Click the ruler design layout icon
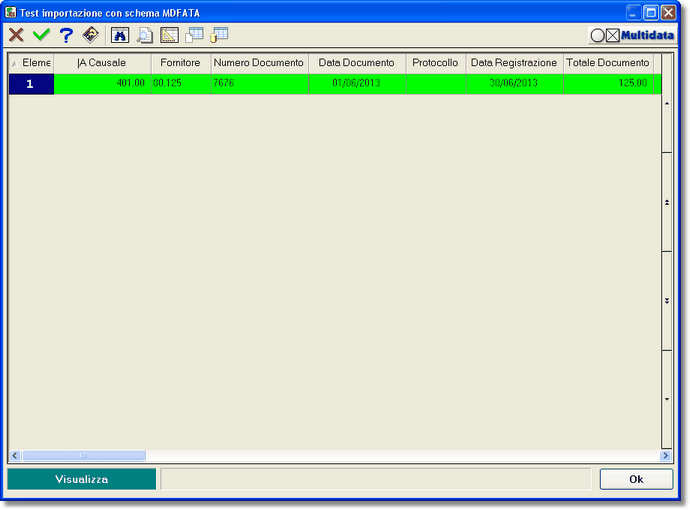This screenshot has height=510, width=690. 170,35
